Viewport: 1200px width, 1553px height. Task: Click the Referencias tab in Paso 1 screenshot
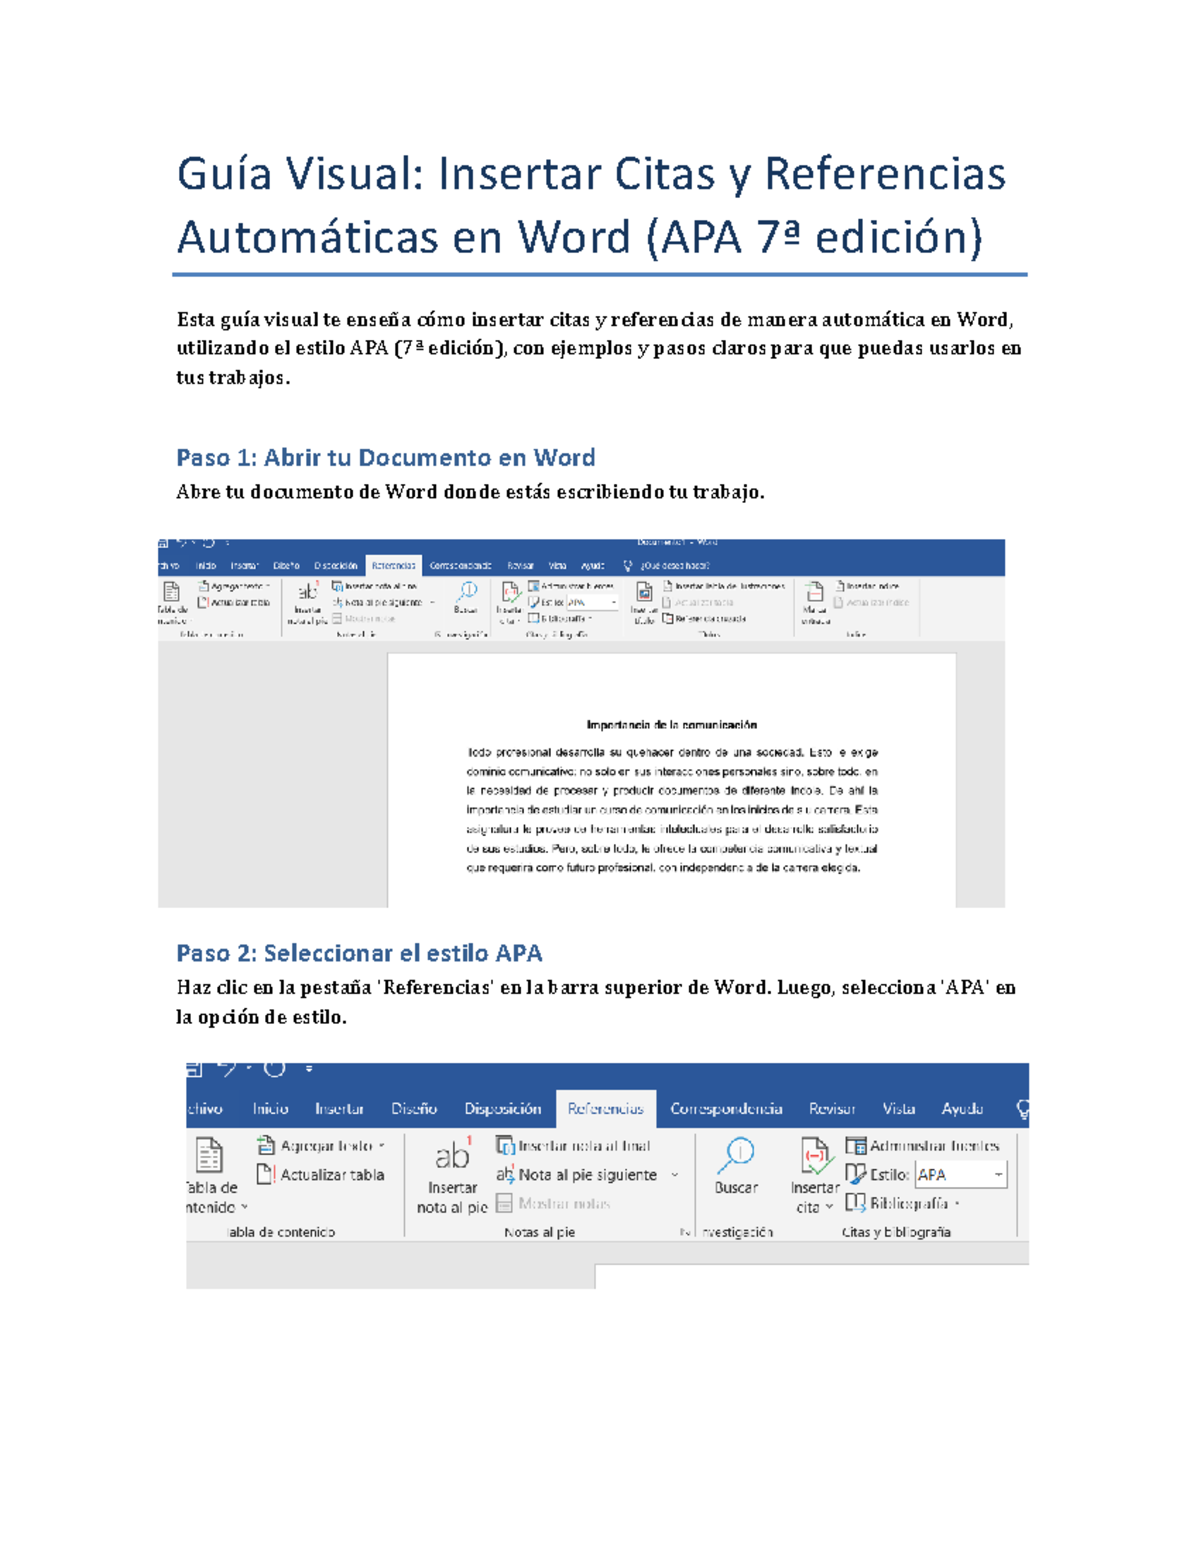pyautogui.click(x=393, y=566)
